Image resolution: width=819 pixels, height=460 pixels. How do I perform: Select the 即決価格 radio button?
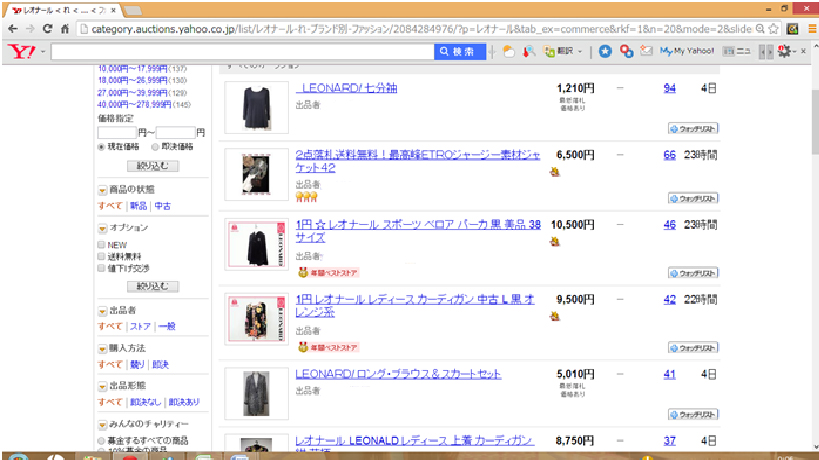tap(155, 147)
